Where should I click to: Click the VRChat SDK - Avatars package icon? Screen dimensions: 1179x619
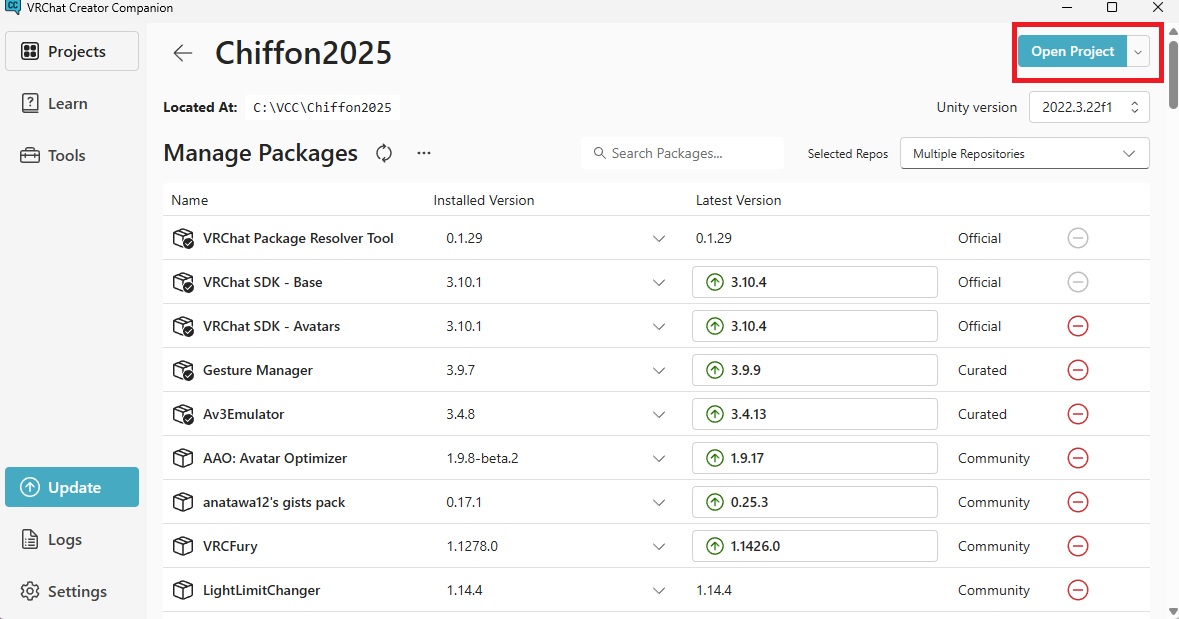[x=183, y=326]
